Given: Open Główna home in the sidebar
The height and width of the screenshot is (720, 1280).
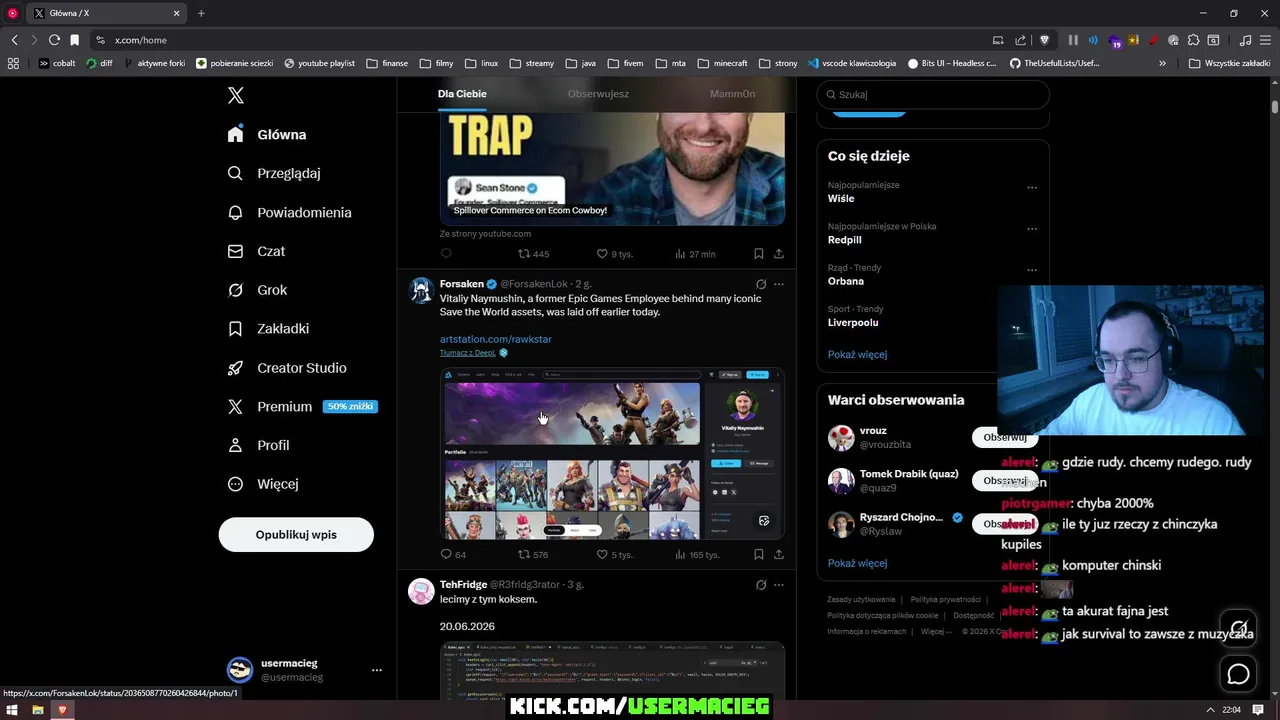Looking at the screenshot, I should pos(267,134).
